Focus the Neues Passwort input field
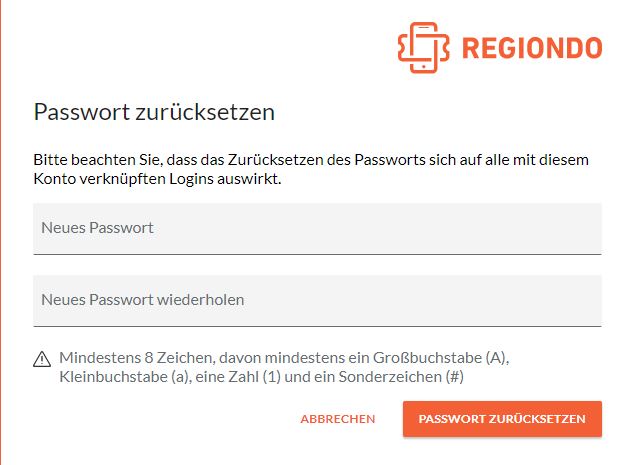631x465 pixels. click(317, 229)
